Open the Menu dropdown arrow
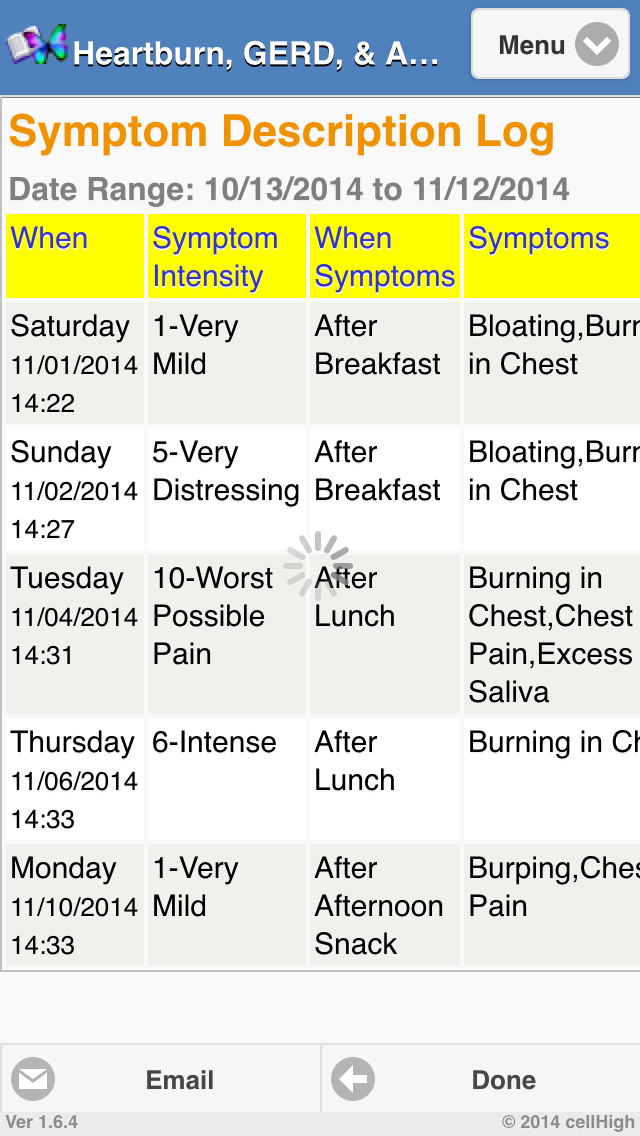 coord(596,45)
